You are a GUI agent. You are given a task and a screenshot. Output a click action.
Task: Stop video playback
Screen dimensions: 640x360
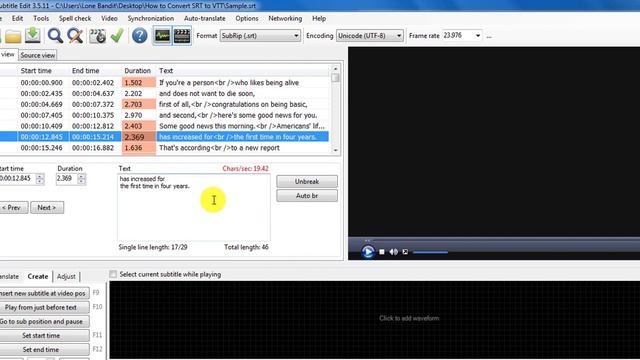[382, 252]
